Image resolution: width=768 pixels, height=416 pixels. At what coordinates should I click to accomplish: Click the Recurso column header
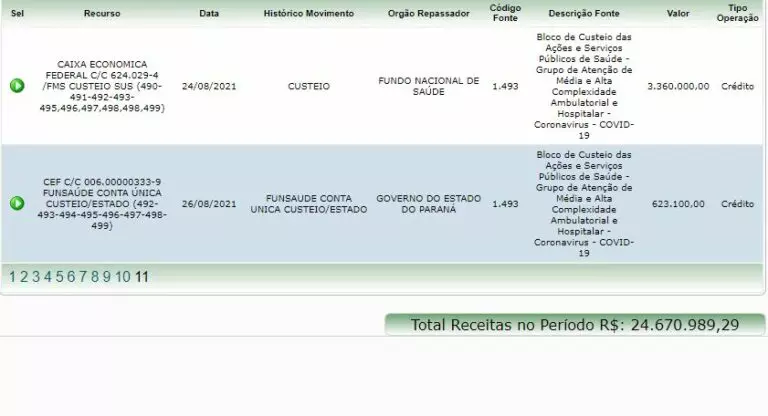click(x=102, y=14)
